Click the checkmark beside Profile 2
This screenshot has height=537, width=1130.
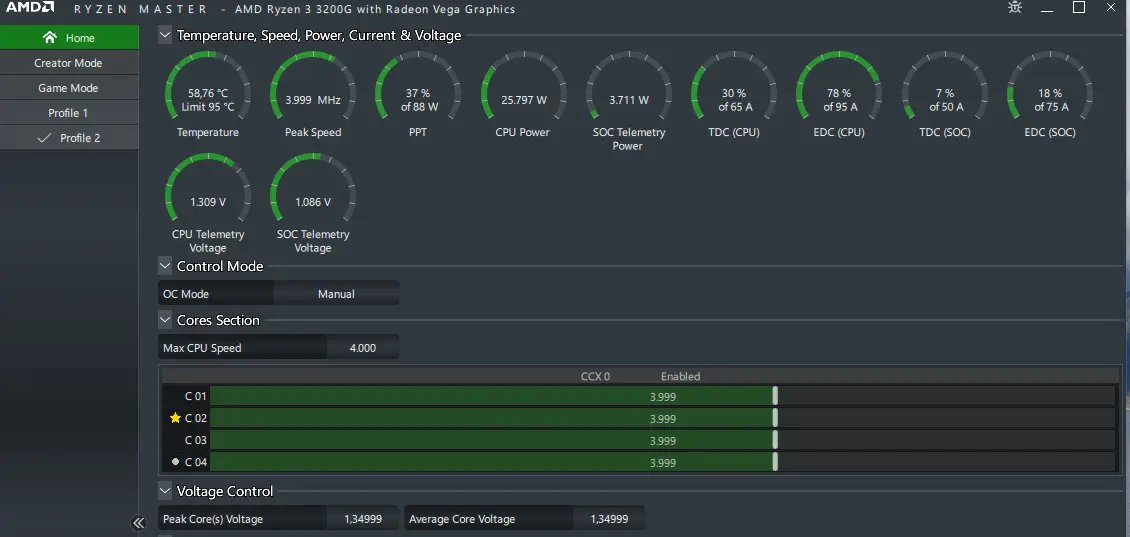point(44,138)
